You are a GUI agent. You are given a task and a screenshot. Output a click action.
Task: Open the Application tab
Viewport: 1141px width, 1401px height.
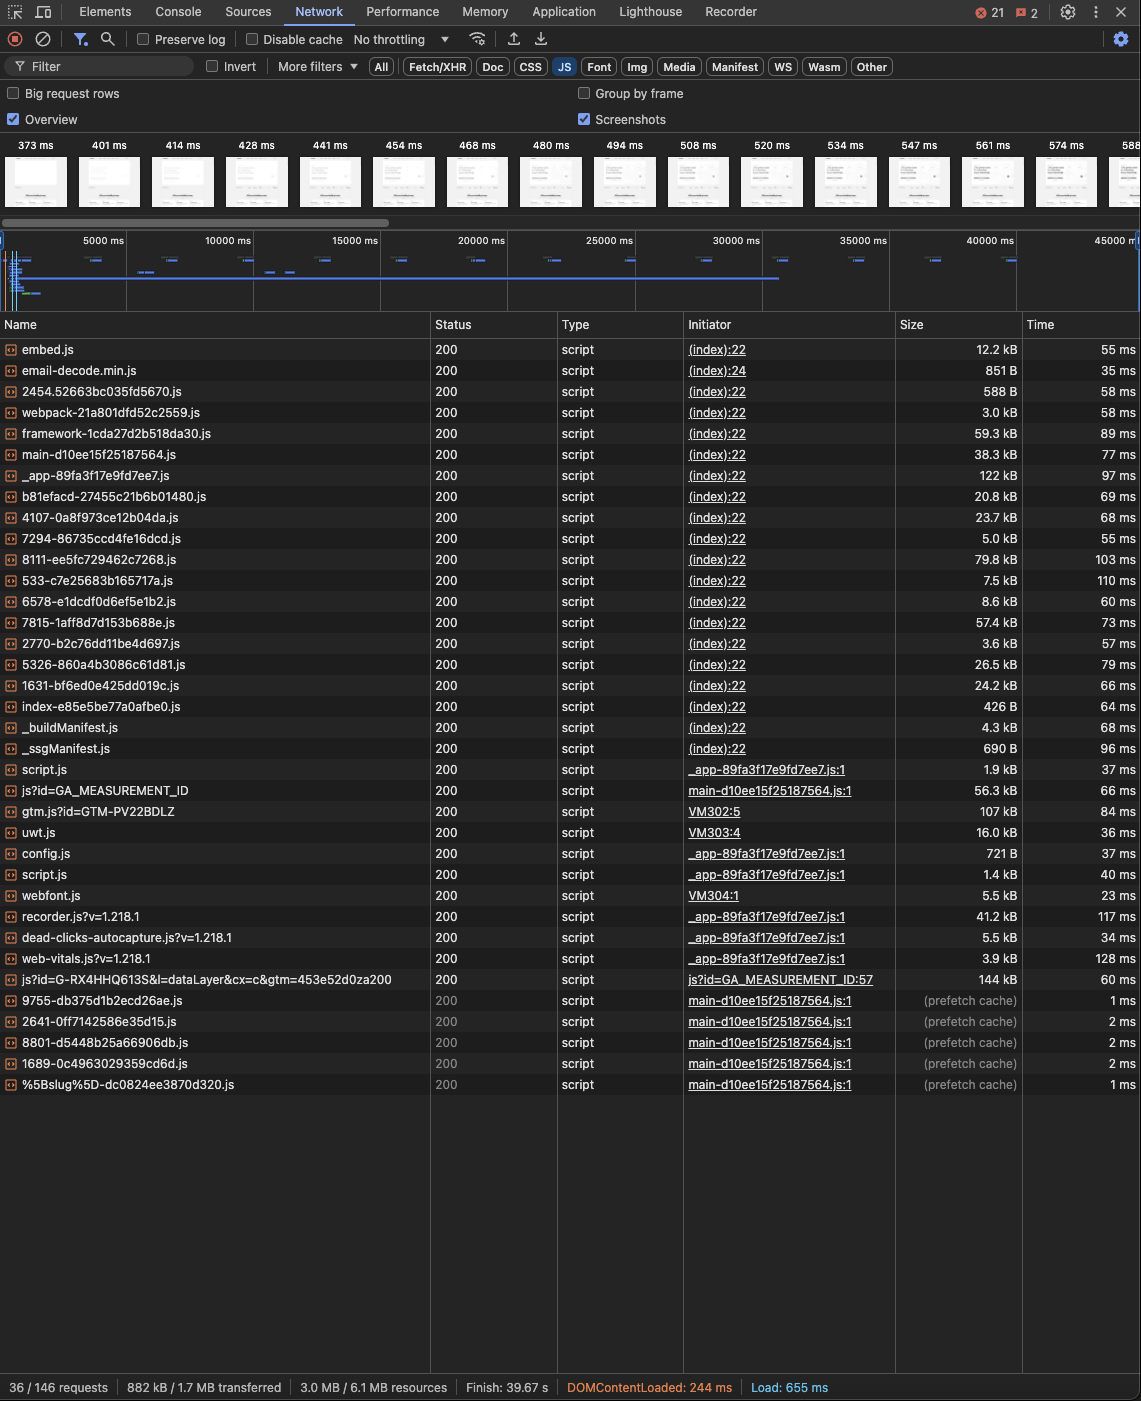564,12
